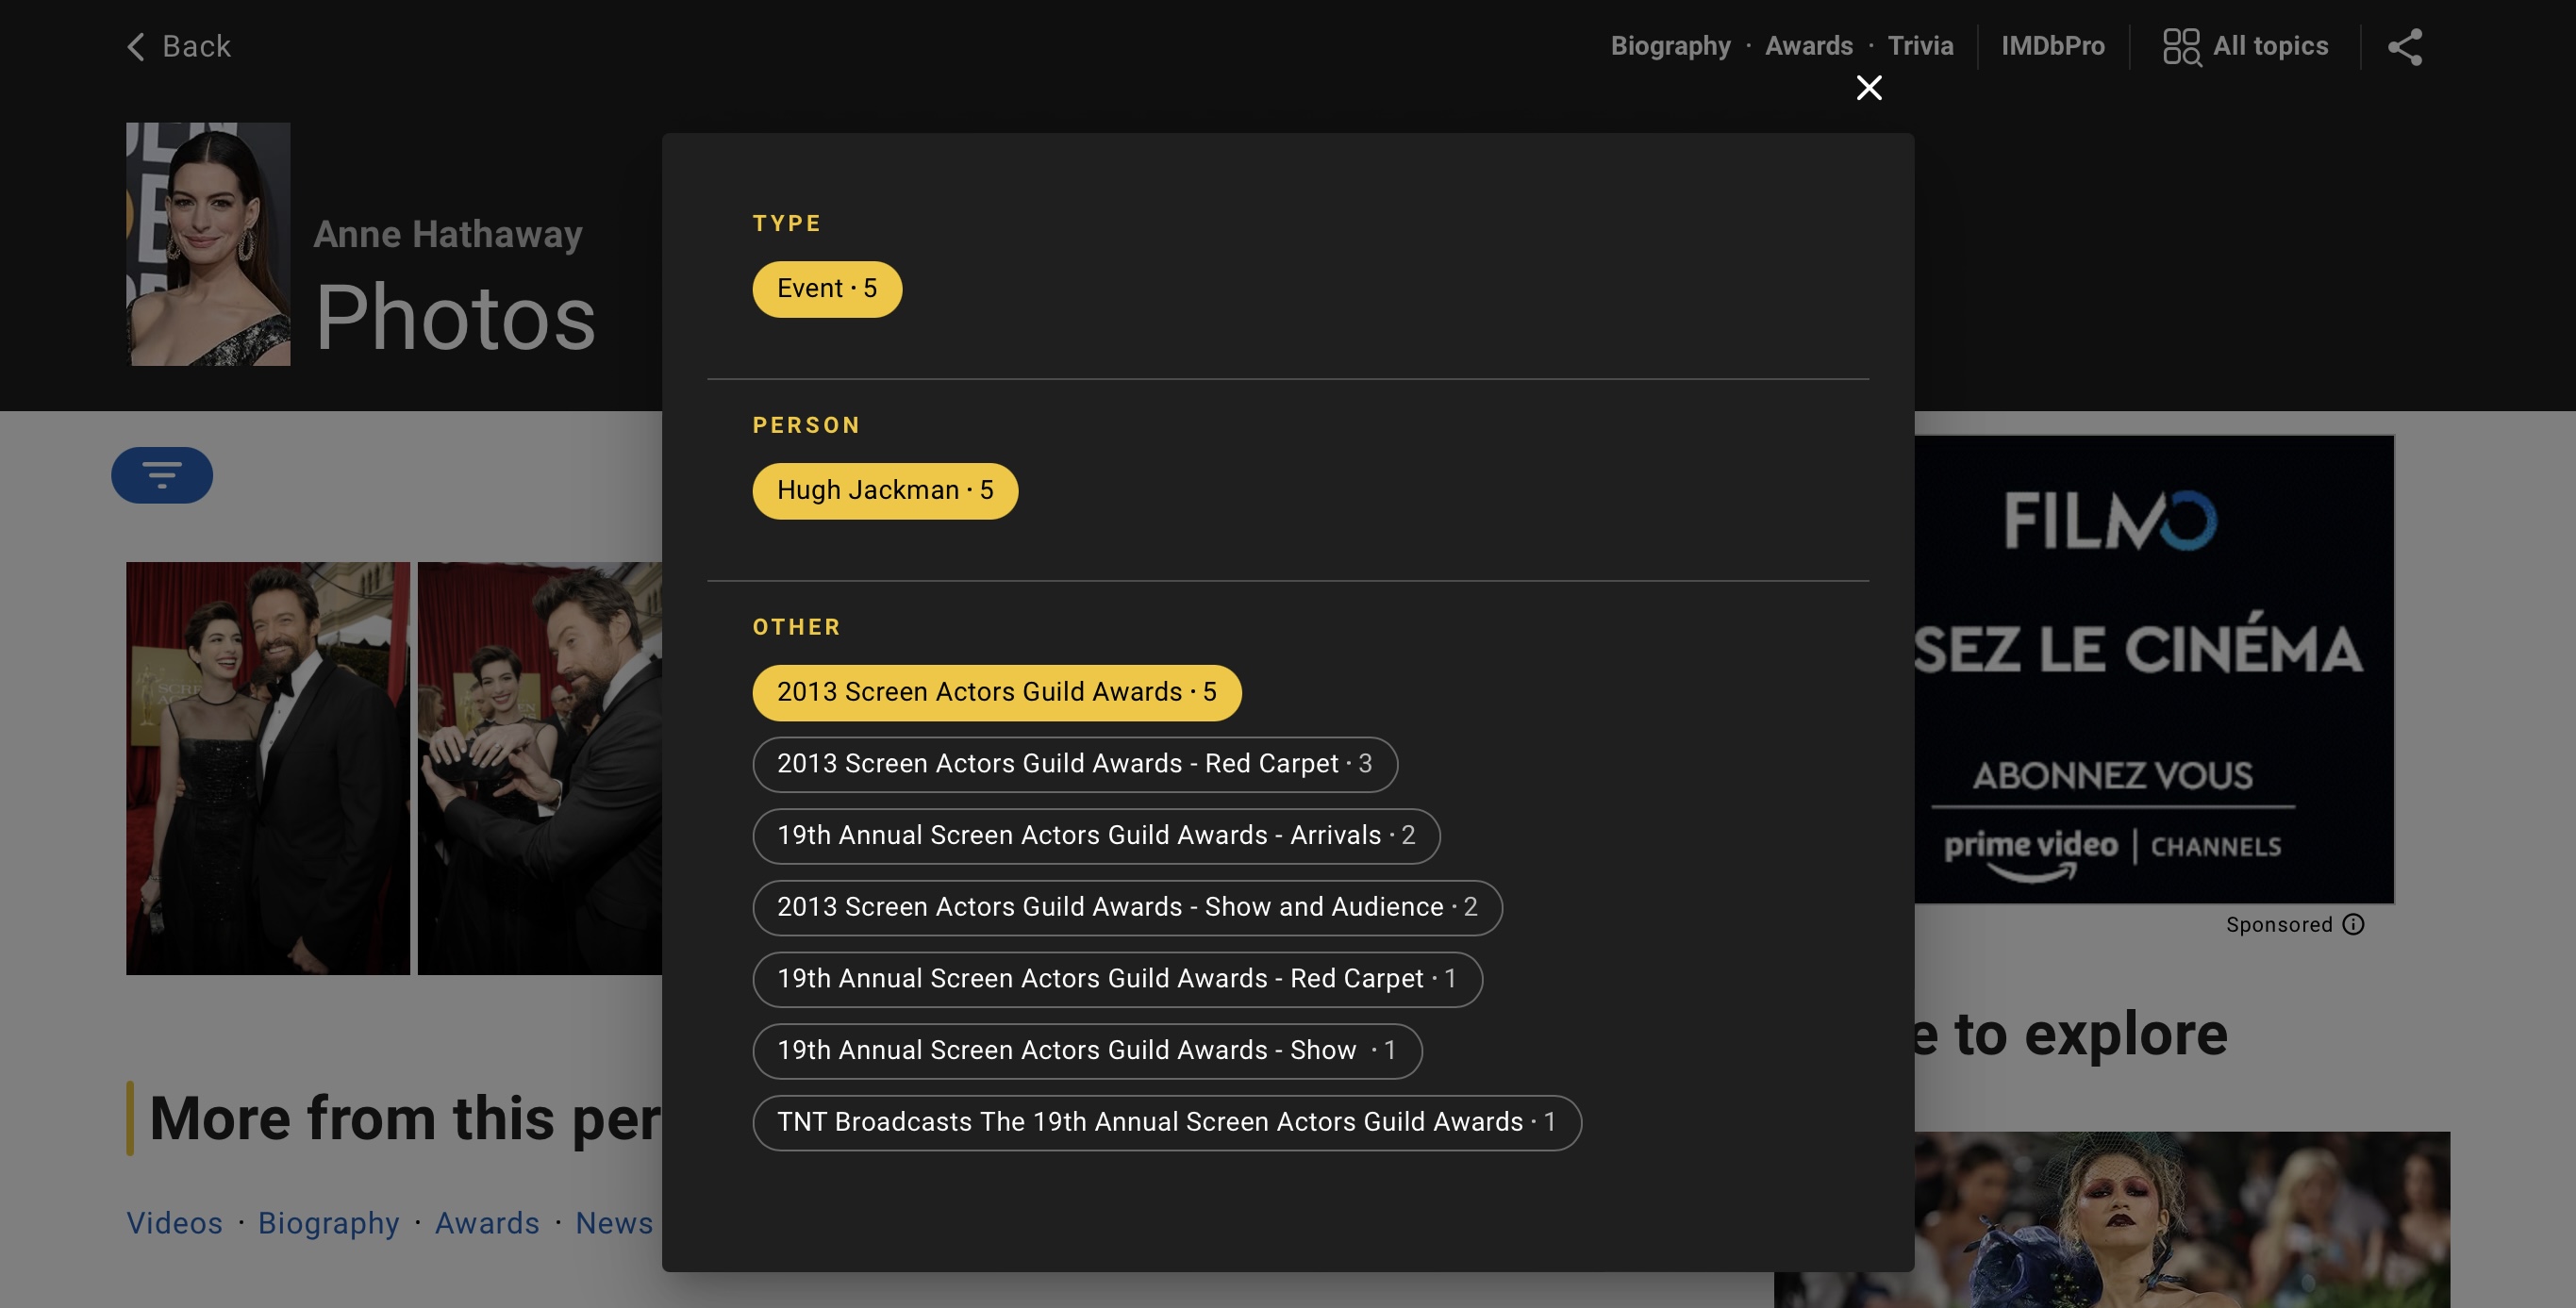
Task: Apply the Show and Audience filter
Action: (1126, 907)
